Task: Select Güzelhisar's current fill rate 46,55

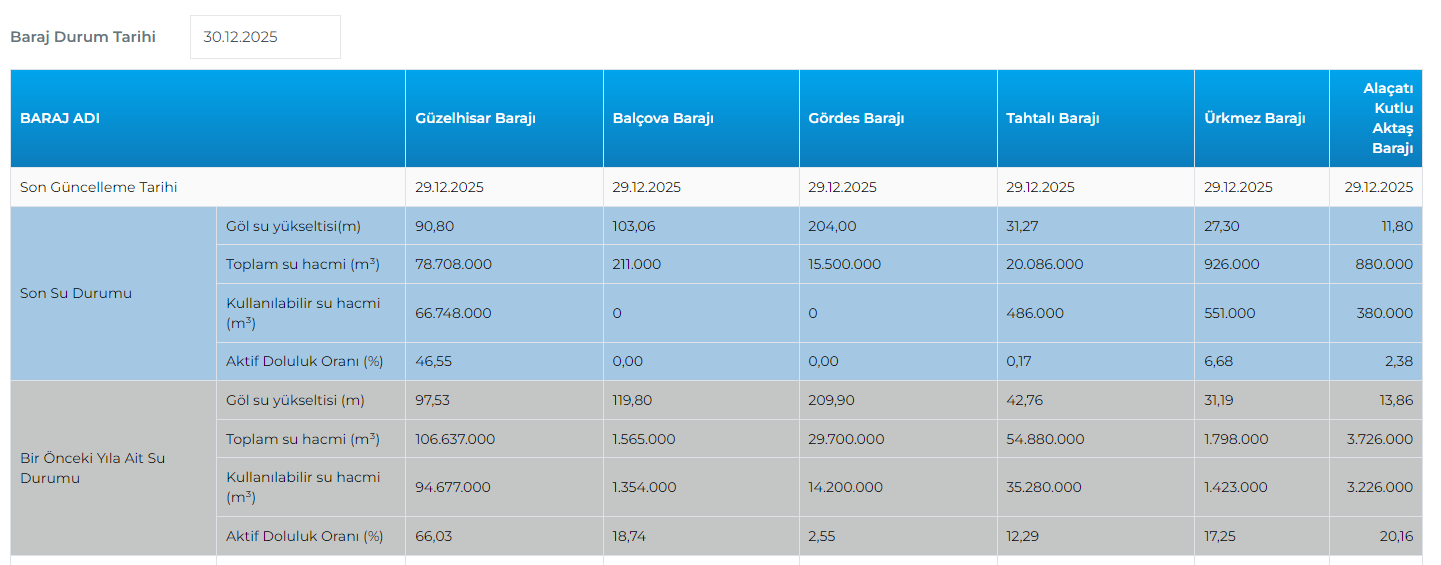Action: pyautogui.click(x=434, y=361)
